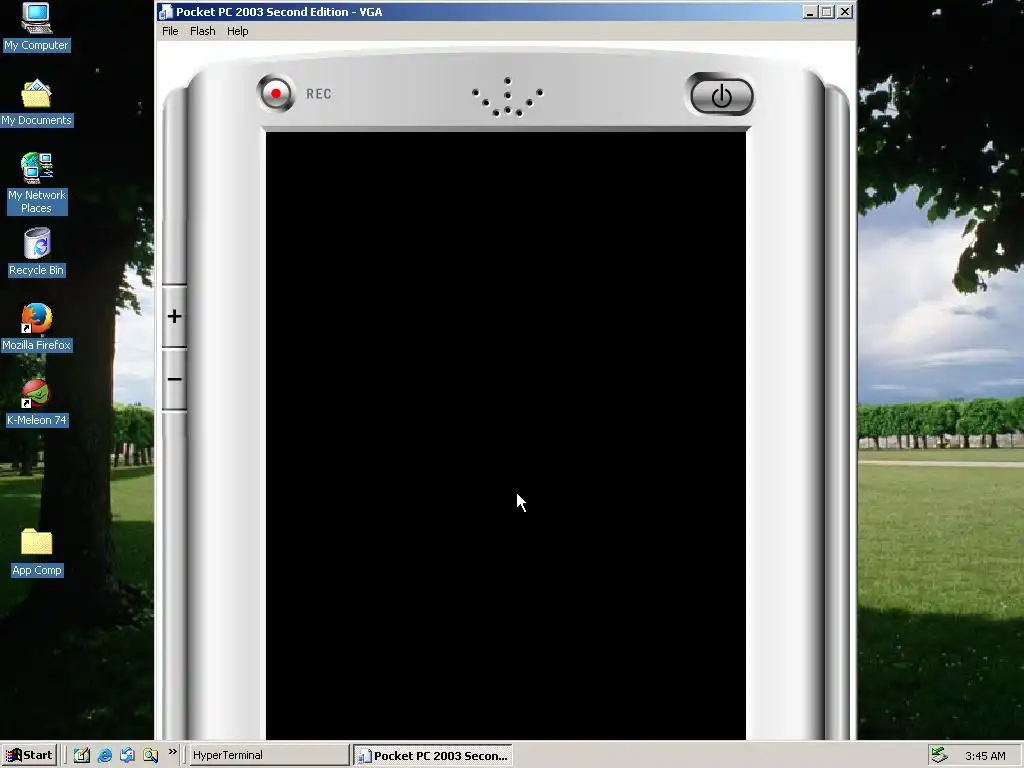Select the K-Meleon 74 shortcut
The height and width of the screenshot is (768, 1024).
click(x=36, y=403)
